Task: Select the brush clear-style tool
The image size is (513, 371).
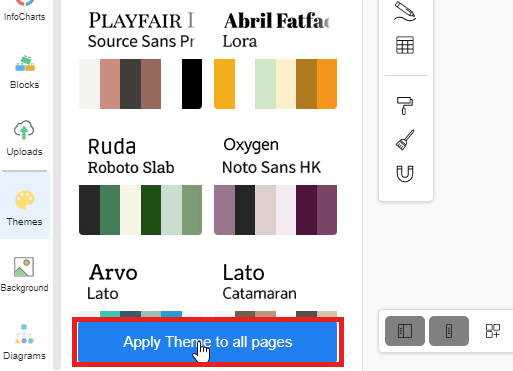Action: pos(405,140)
